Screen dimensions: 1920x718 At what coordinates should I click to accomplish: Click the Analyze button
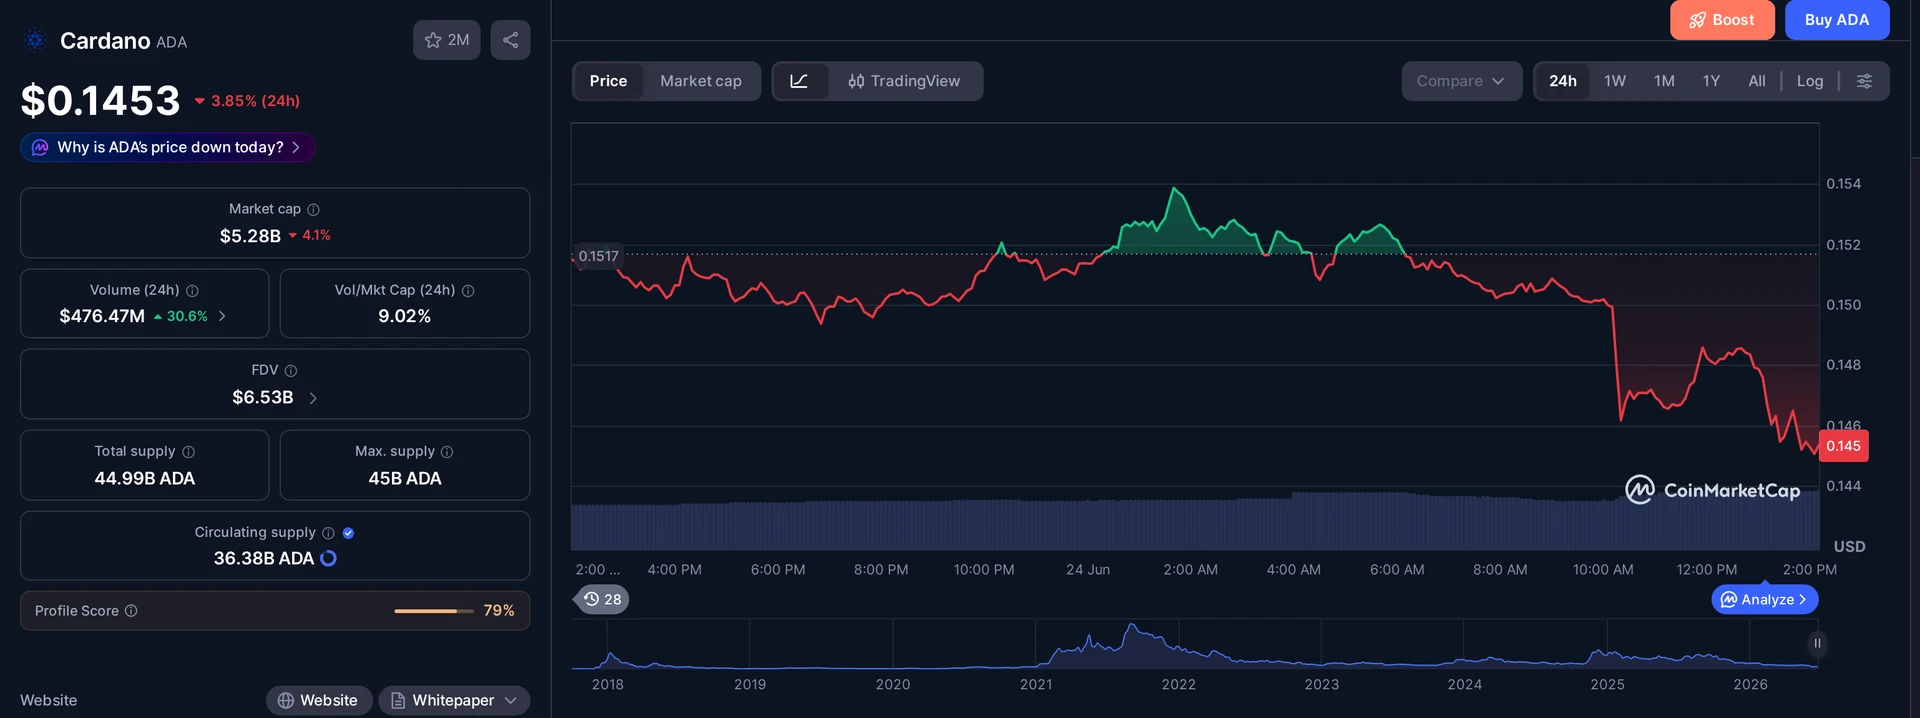pyautogui.click(x=1765, y=599)
